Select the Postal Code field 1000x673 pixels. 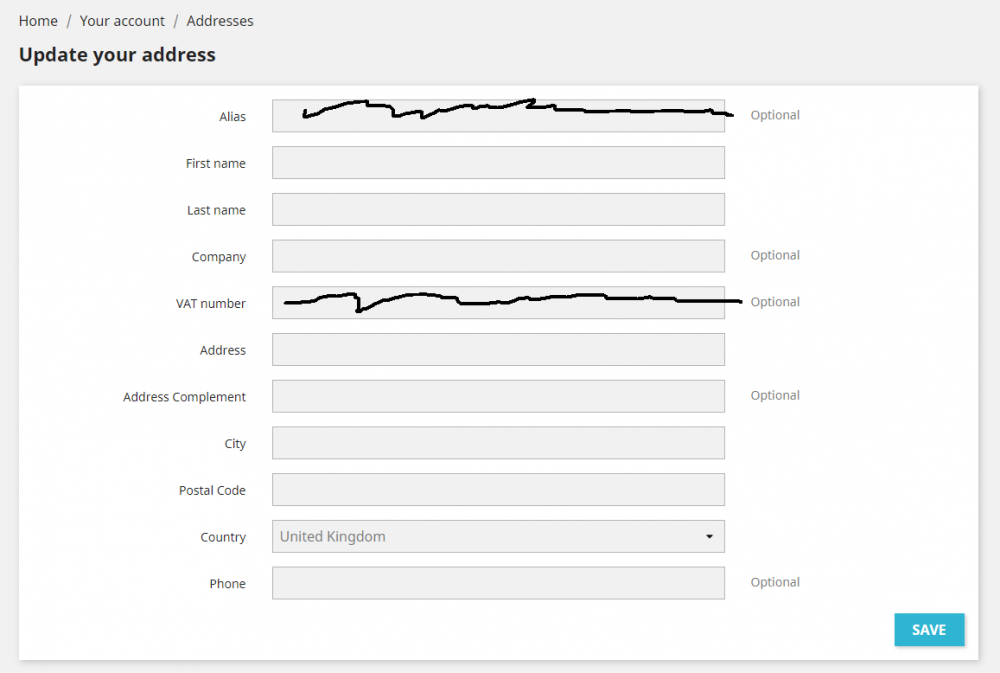point(498,490)
